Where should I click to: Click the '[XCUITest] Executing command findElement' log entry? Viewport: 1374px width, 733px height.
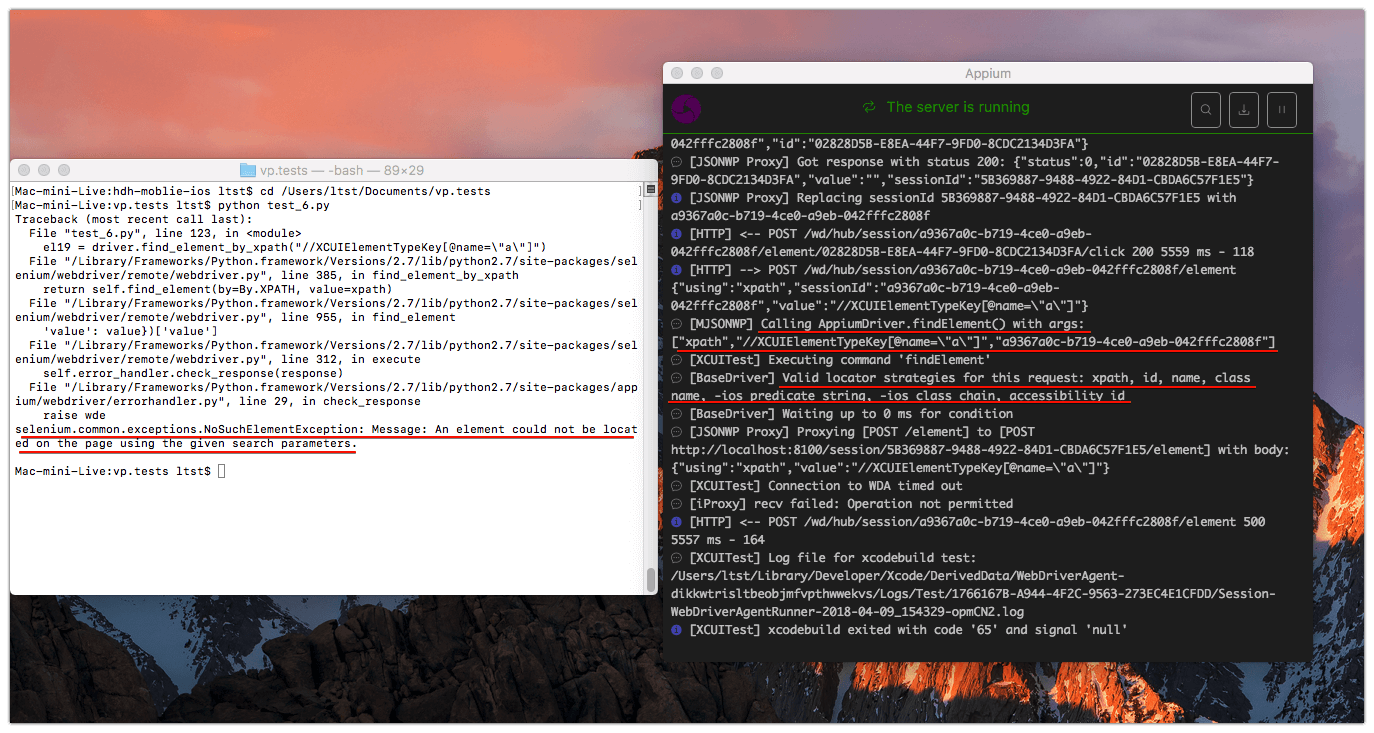tap(840, 360)
